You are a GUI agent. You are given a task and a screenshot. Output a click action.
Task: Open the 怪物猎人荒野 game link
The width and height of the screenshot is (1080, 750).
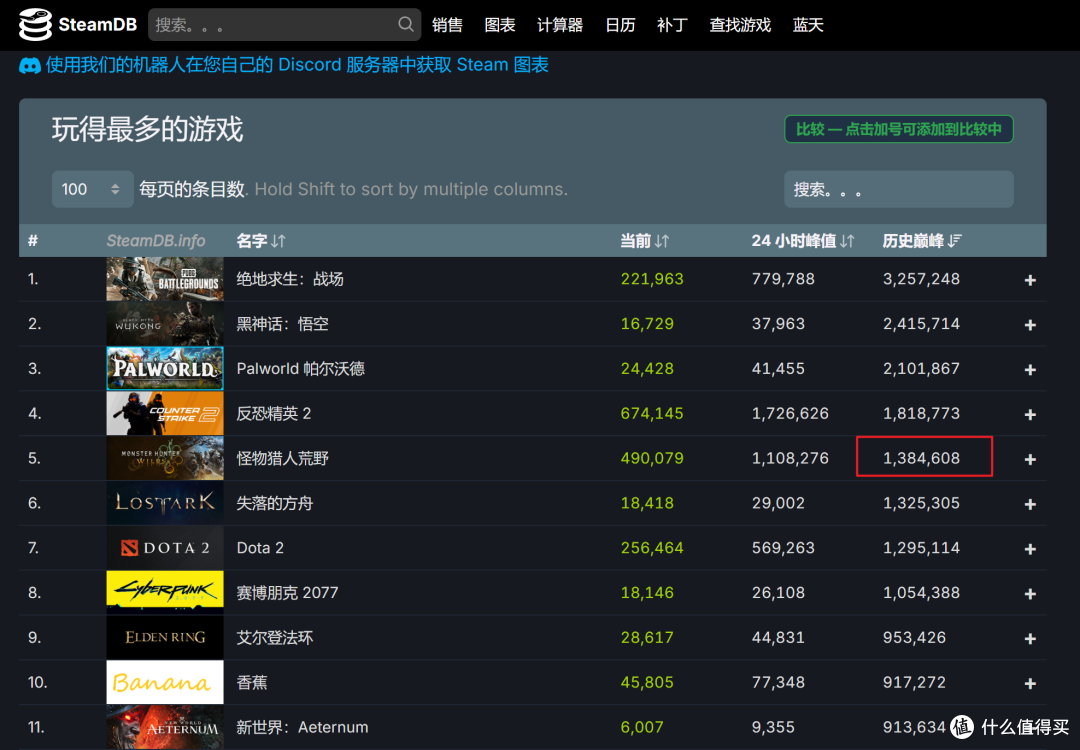coord(282,458)
